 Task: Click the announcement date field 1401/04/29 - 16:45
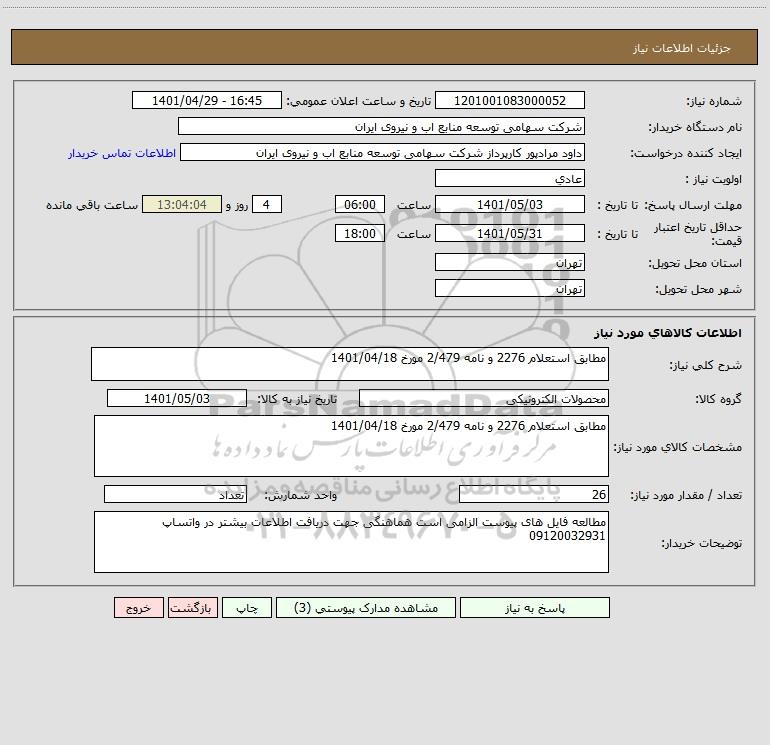[x=207, y=100]
